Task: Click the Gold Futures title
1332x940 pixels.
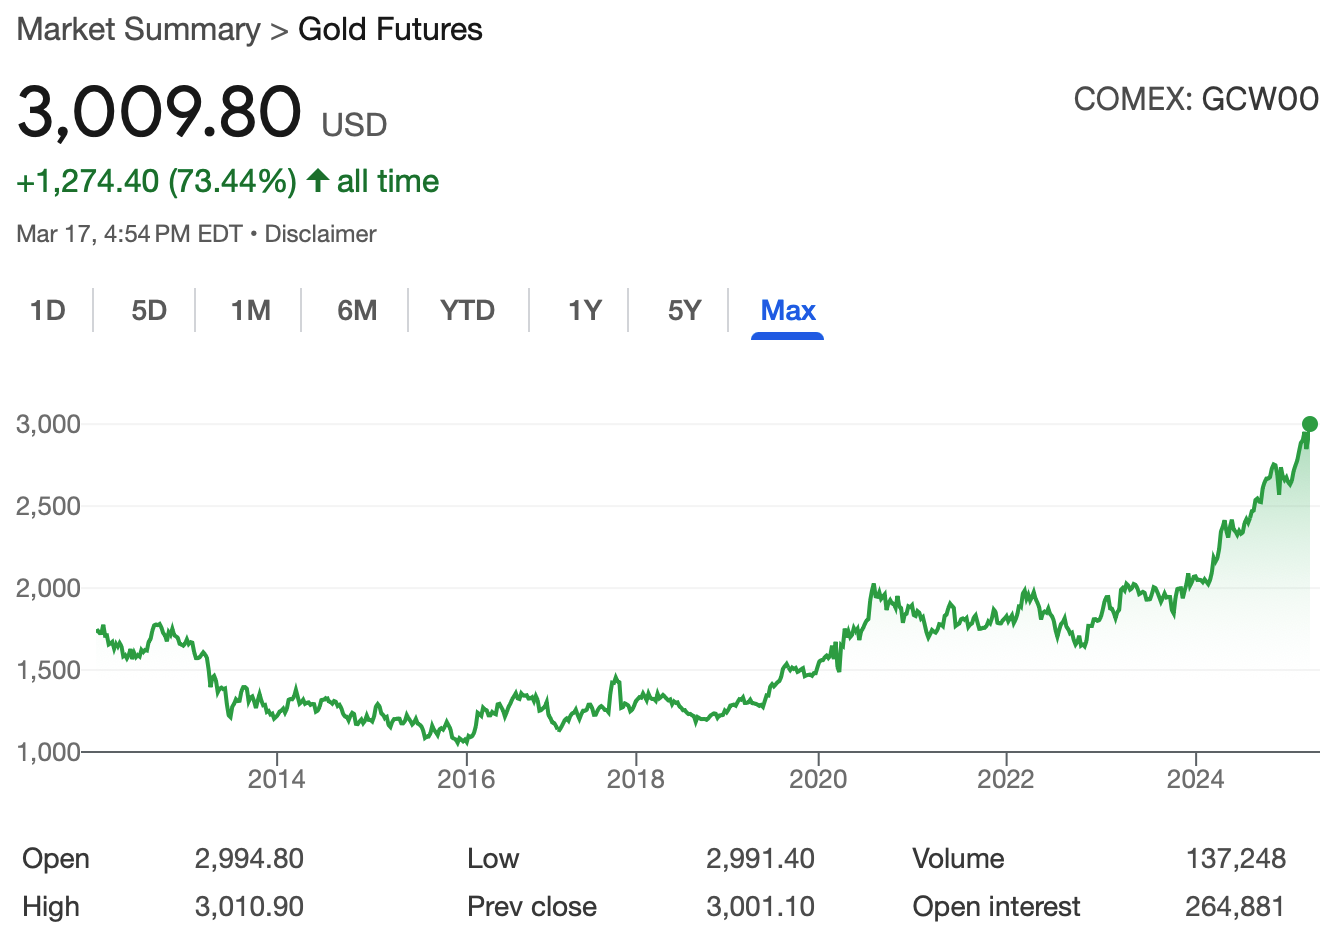Action: pos(390,30)
